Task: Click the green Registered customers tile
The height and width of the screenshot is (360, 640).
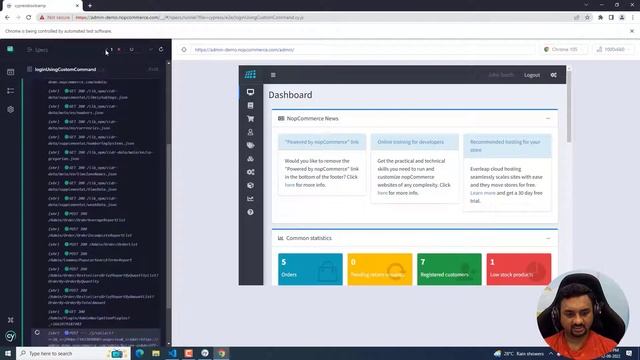Action: click(x=449, y=269)
